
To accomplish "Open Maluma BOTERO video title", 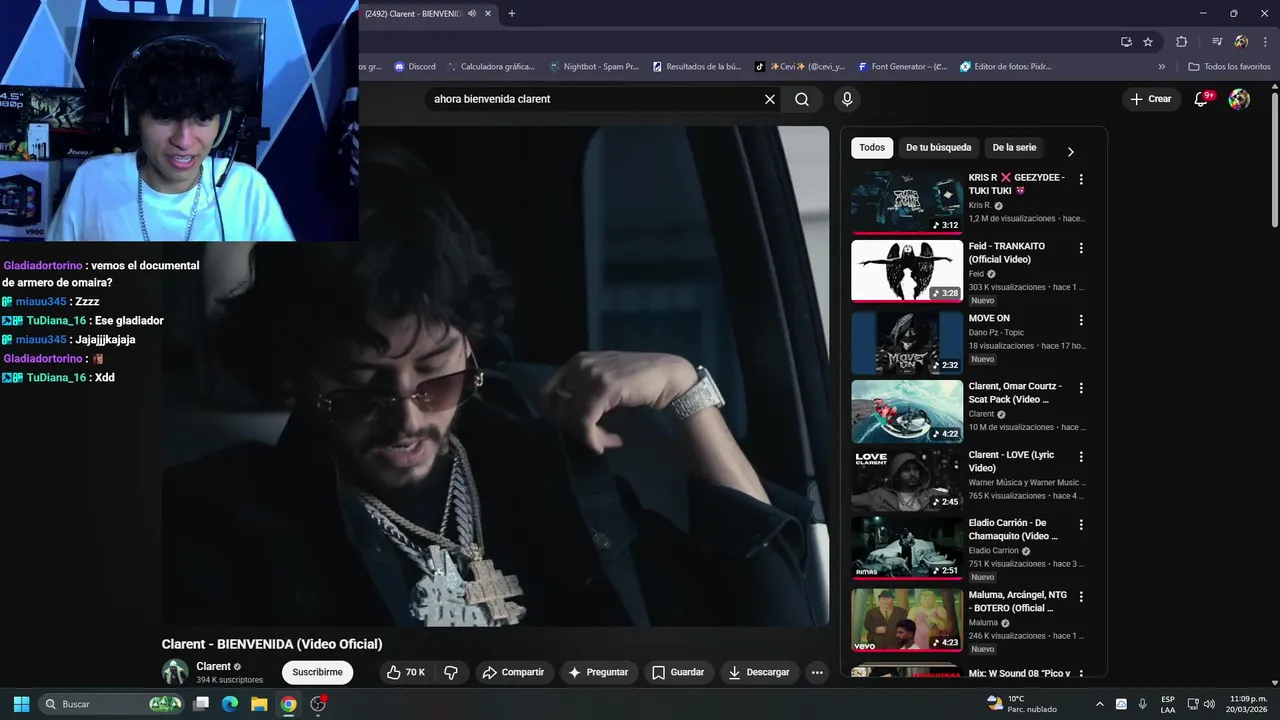I will (x=1017, y=601).
